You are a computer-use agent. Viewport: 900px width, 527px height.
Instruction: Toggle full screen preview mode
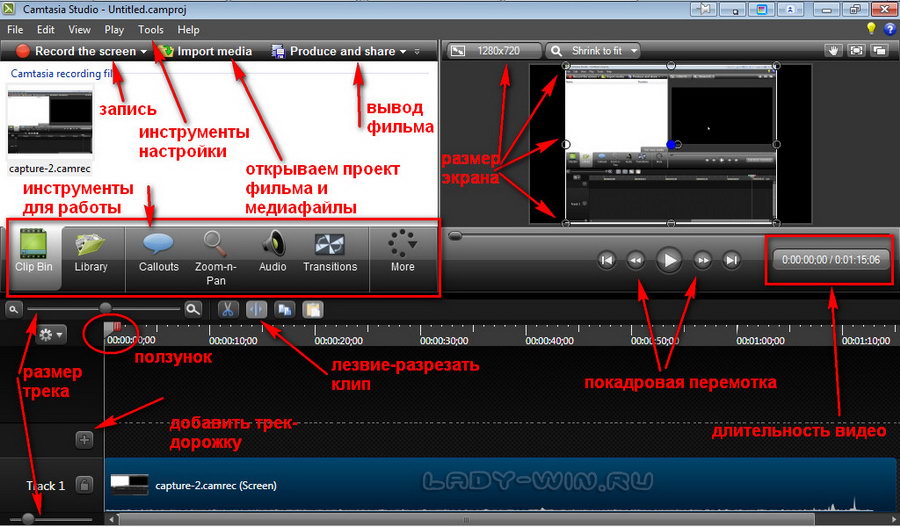(x=856, y=50)
